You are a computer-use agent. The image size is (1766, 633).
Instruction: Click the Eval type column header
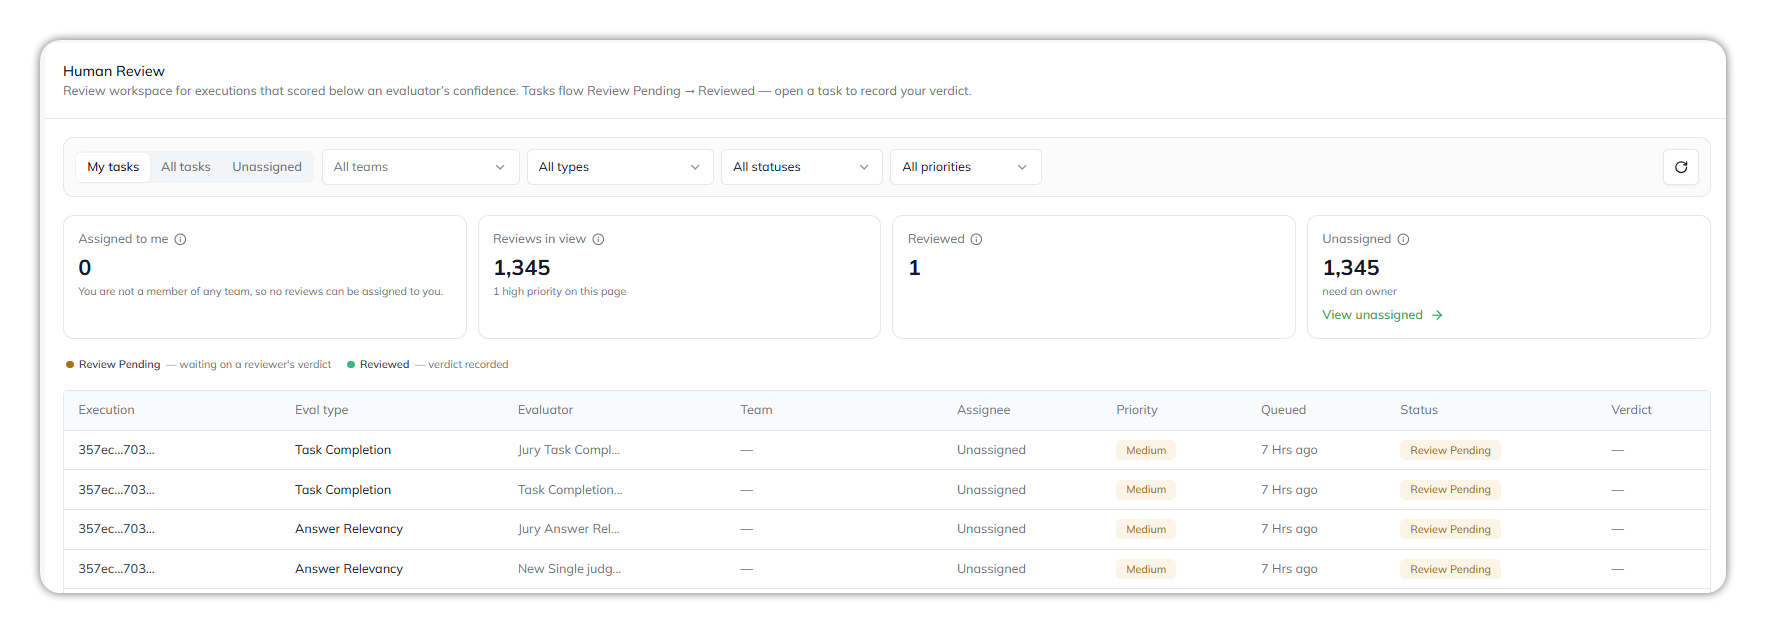click(x=322, y=410)
